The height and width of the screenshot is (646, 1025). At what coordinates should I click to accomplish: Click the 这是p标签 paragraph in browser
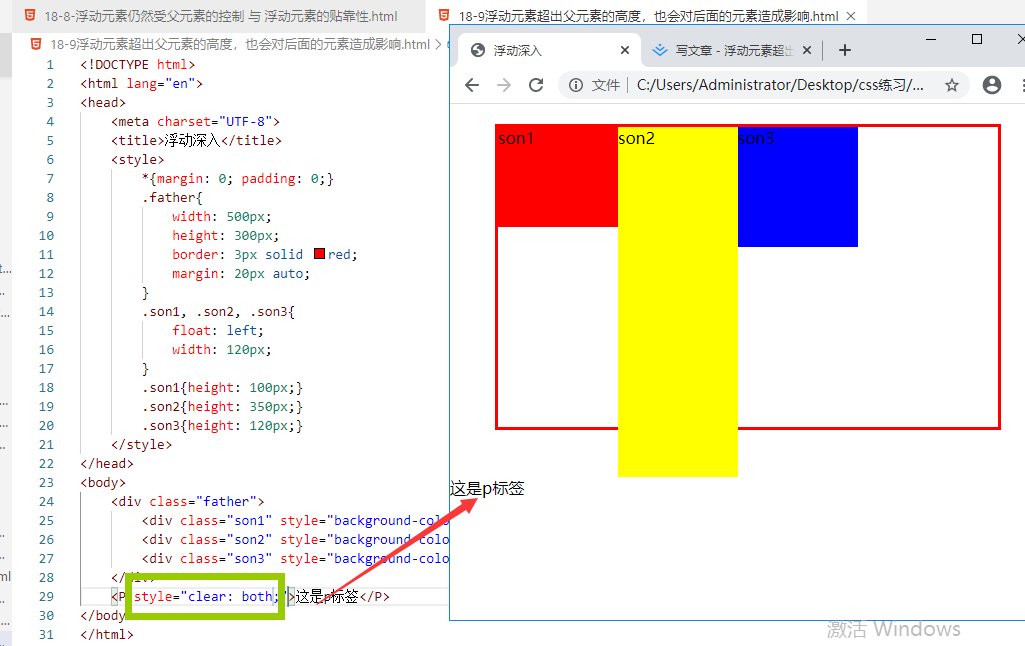(487, 488)
